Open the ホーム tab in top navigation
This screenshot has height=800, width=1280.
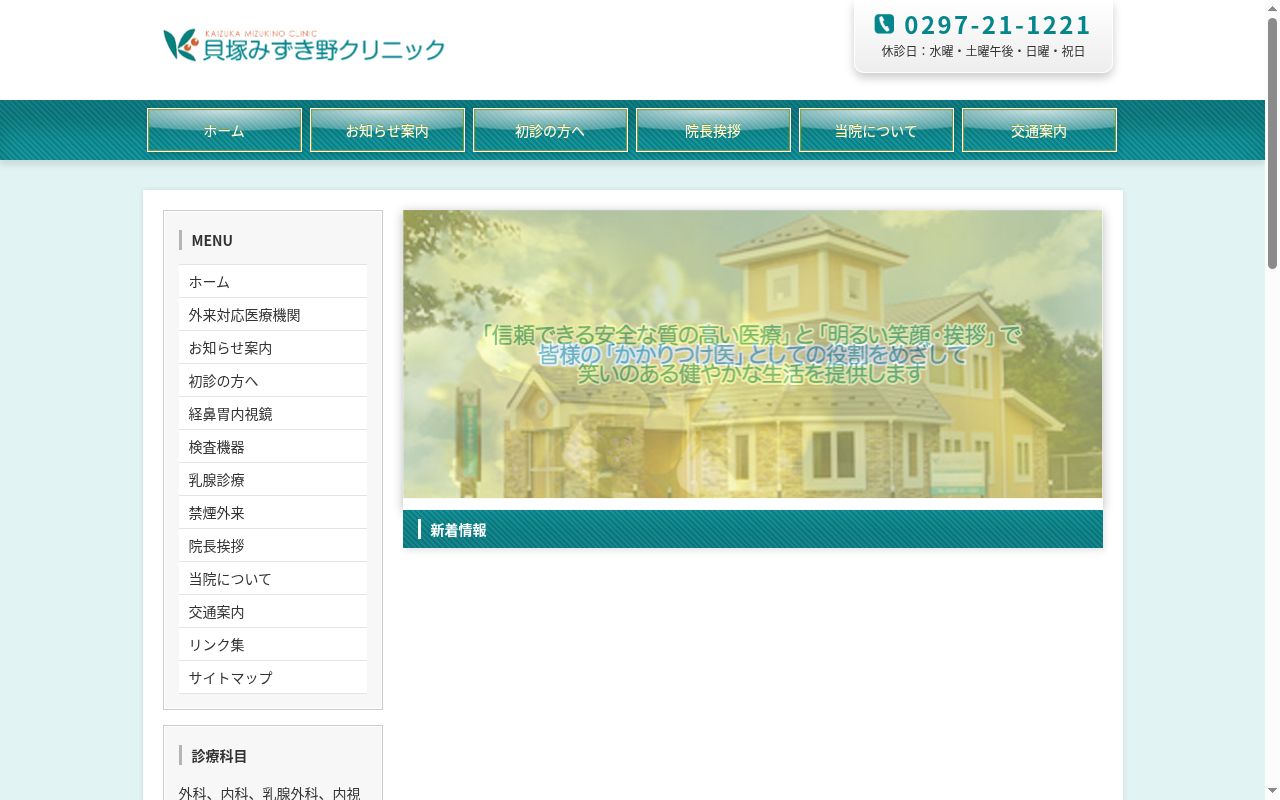tap(224, 130)
